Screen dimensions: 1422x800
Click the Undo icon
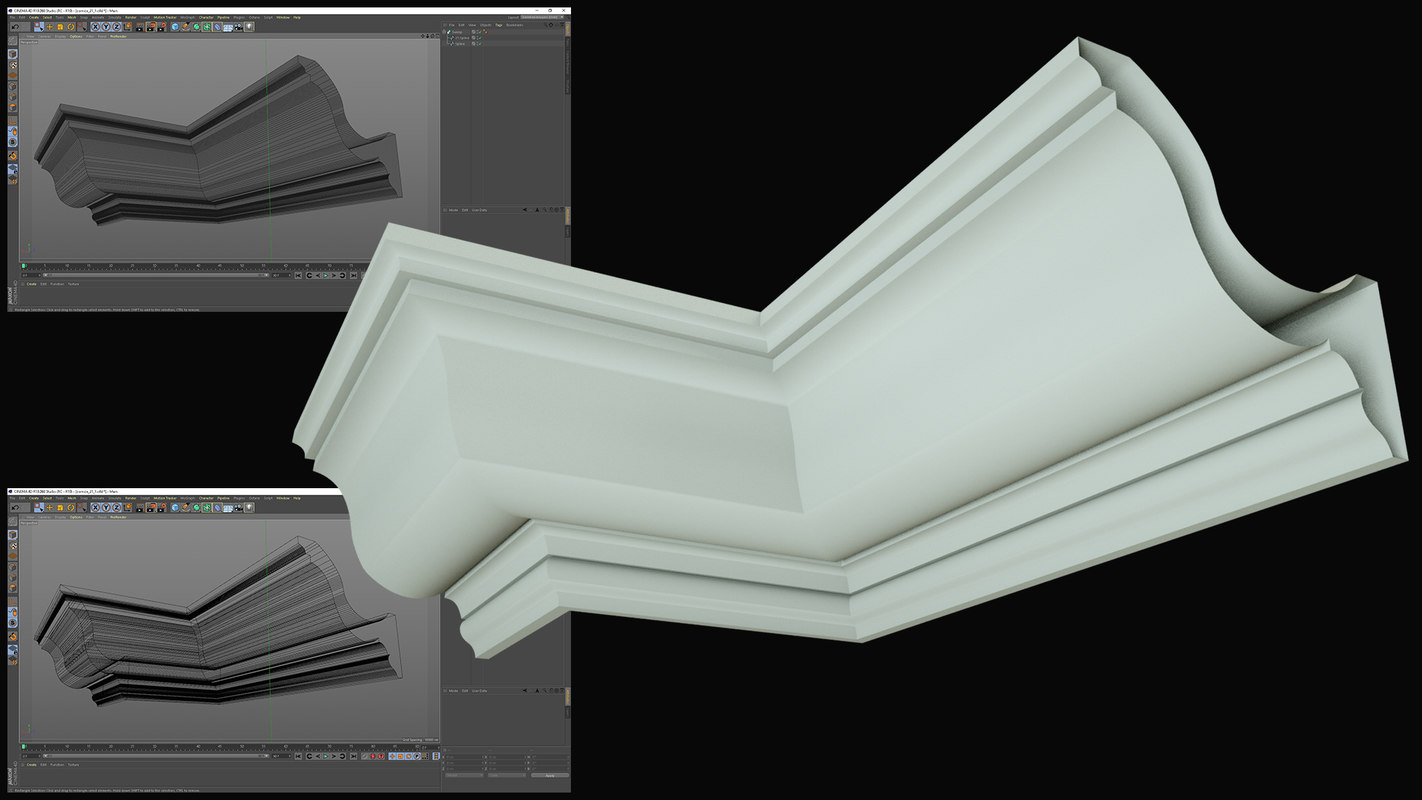(15, 28)
